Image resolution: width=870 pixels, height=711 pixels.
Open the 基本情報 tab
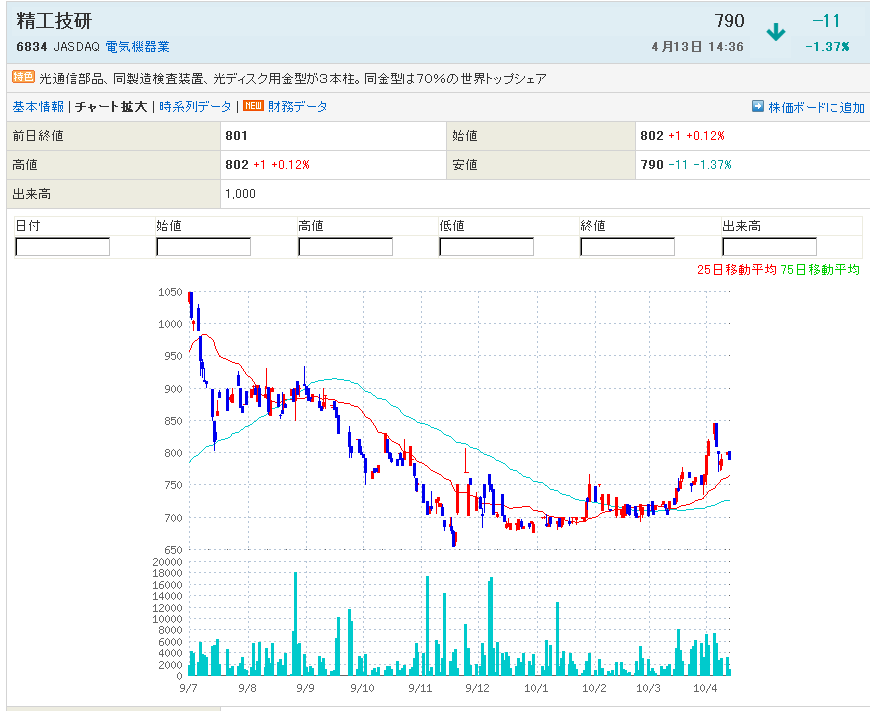tap(38, 107)
